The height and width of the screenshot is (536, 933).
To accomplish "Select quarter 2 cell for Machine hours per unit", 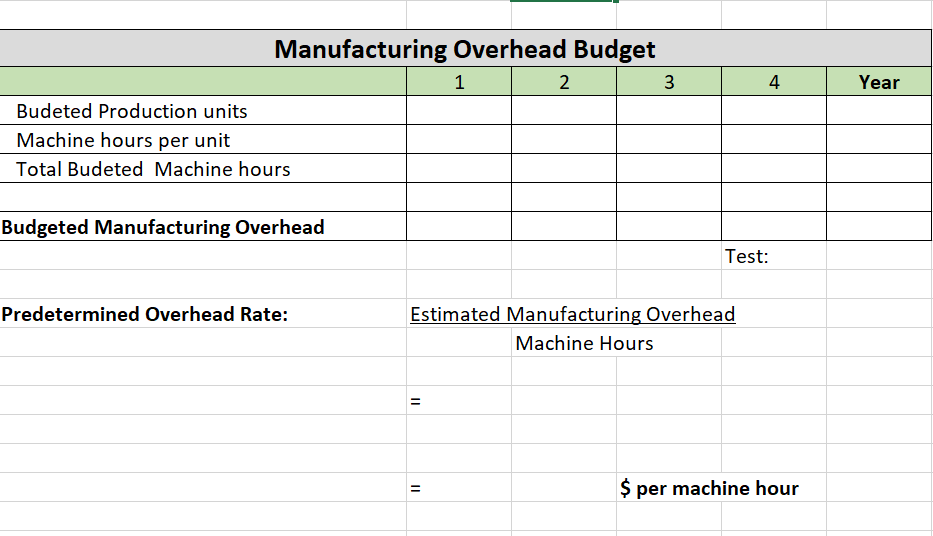I will tap(564, 140).
